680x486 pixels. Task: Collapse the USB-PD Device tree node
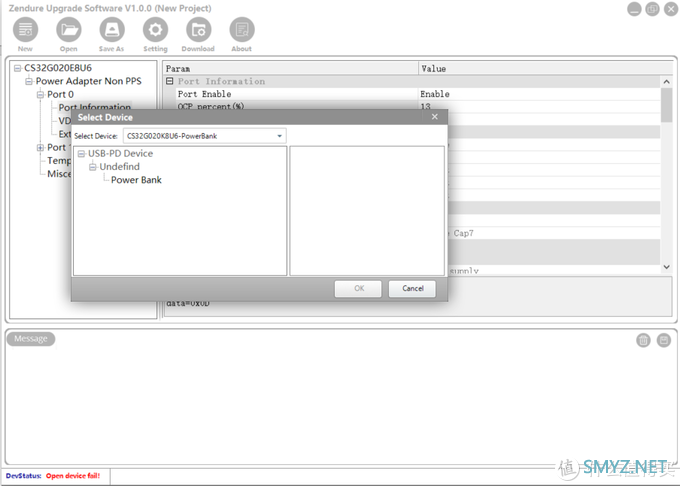point(81,154)
